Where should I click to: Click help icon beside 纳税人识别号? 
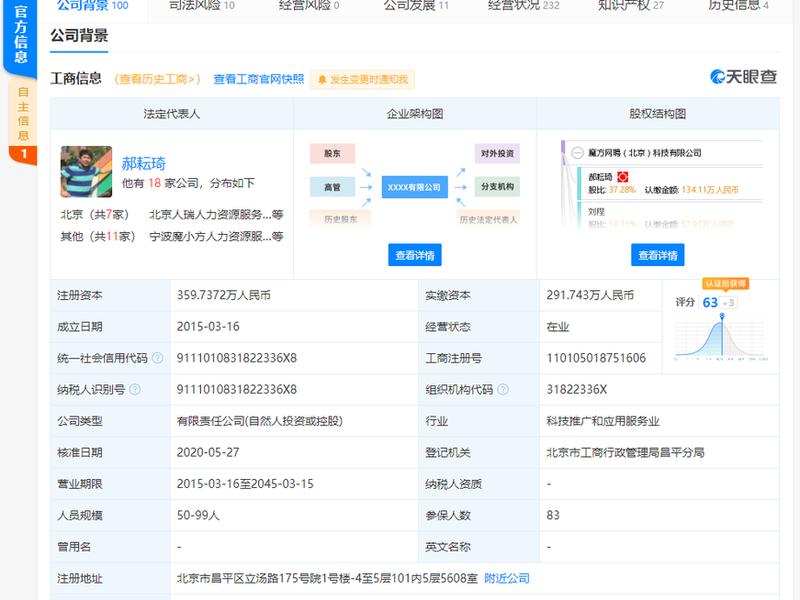pyautogui.click(x=135, y=389)
